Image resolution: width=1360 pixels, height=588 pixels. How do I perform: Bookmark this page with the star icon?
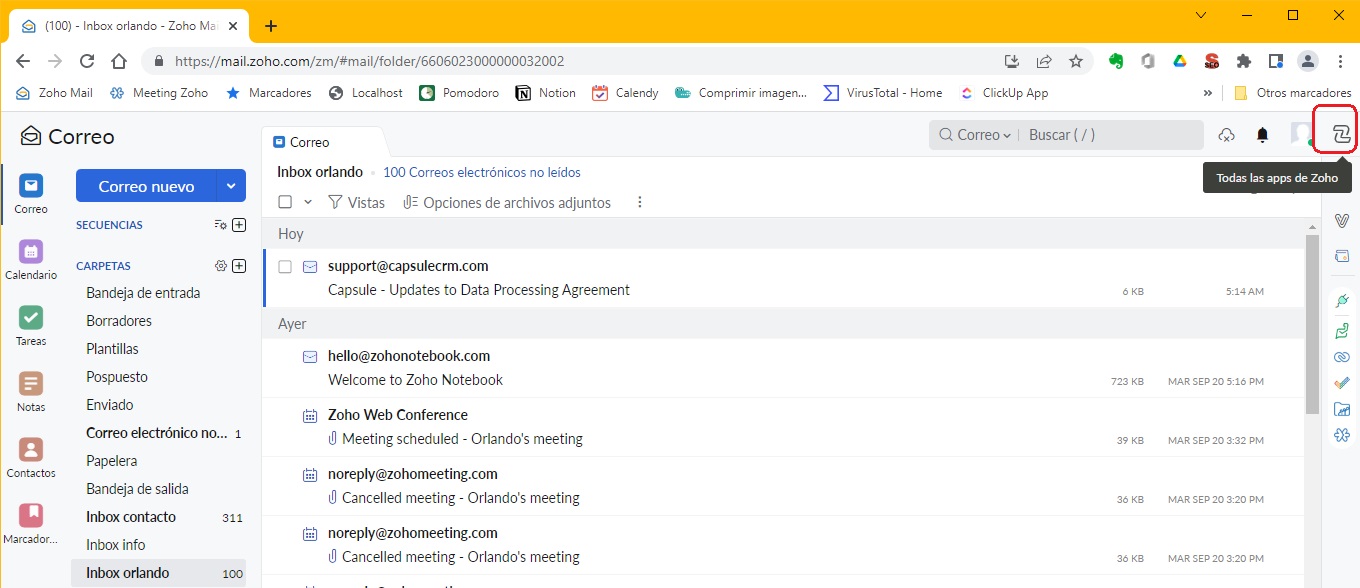1076,61
